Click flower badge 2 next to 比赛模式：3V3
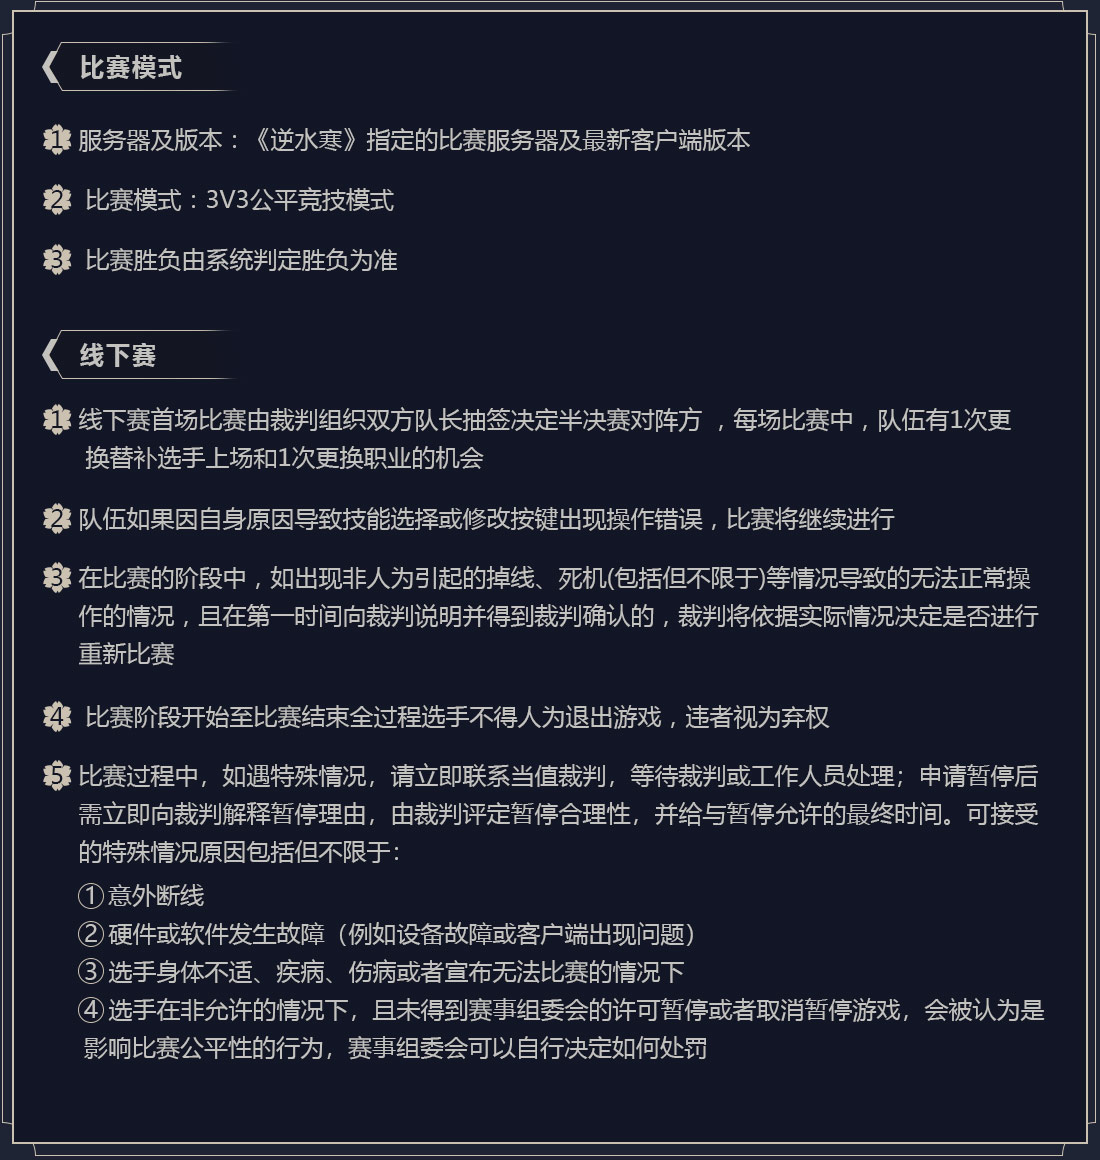Image resolution: width=1100 pixels, height=1160 pixels. (x=57, y=200)
